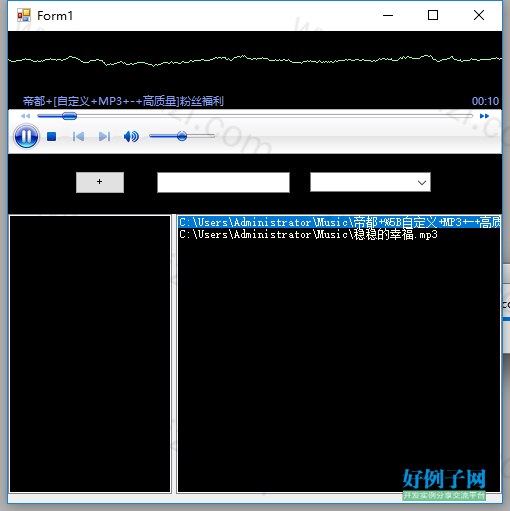Stop the current track
This screenshot has height=511, width=510.
coord(51,136)
